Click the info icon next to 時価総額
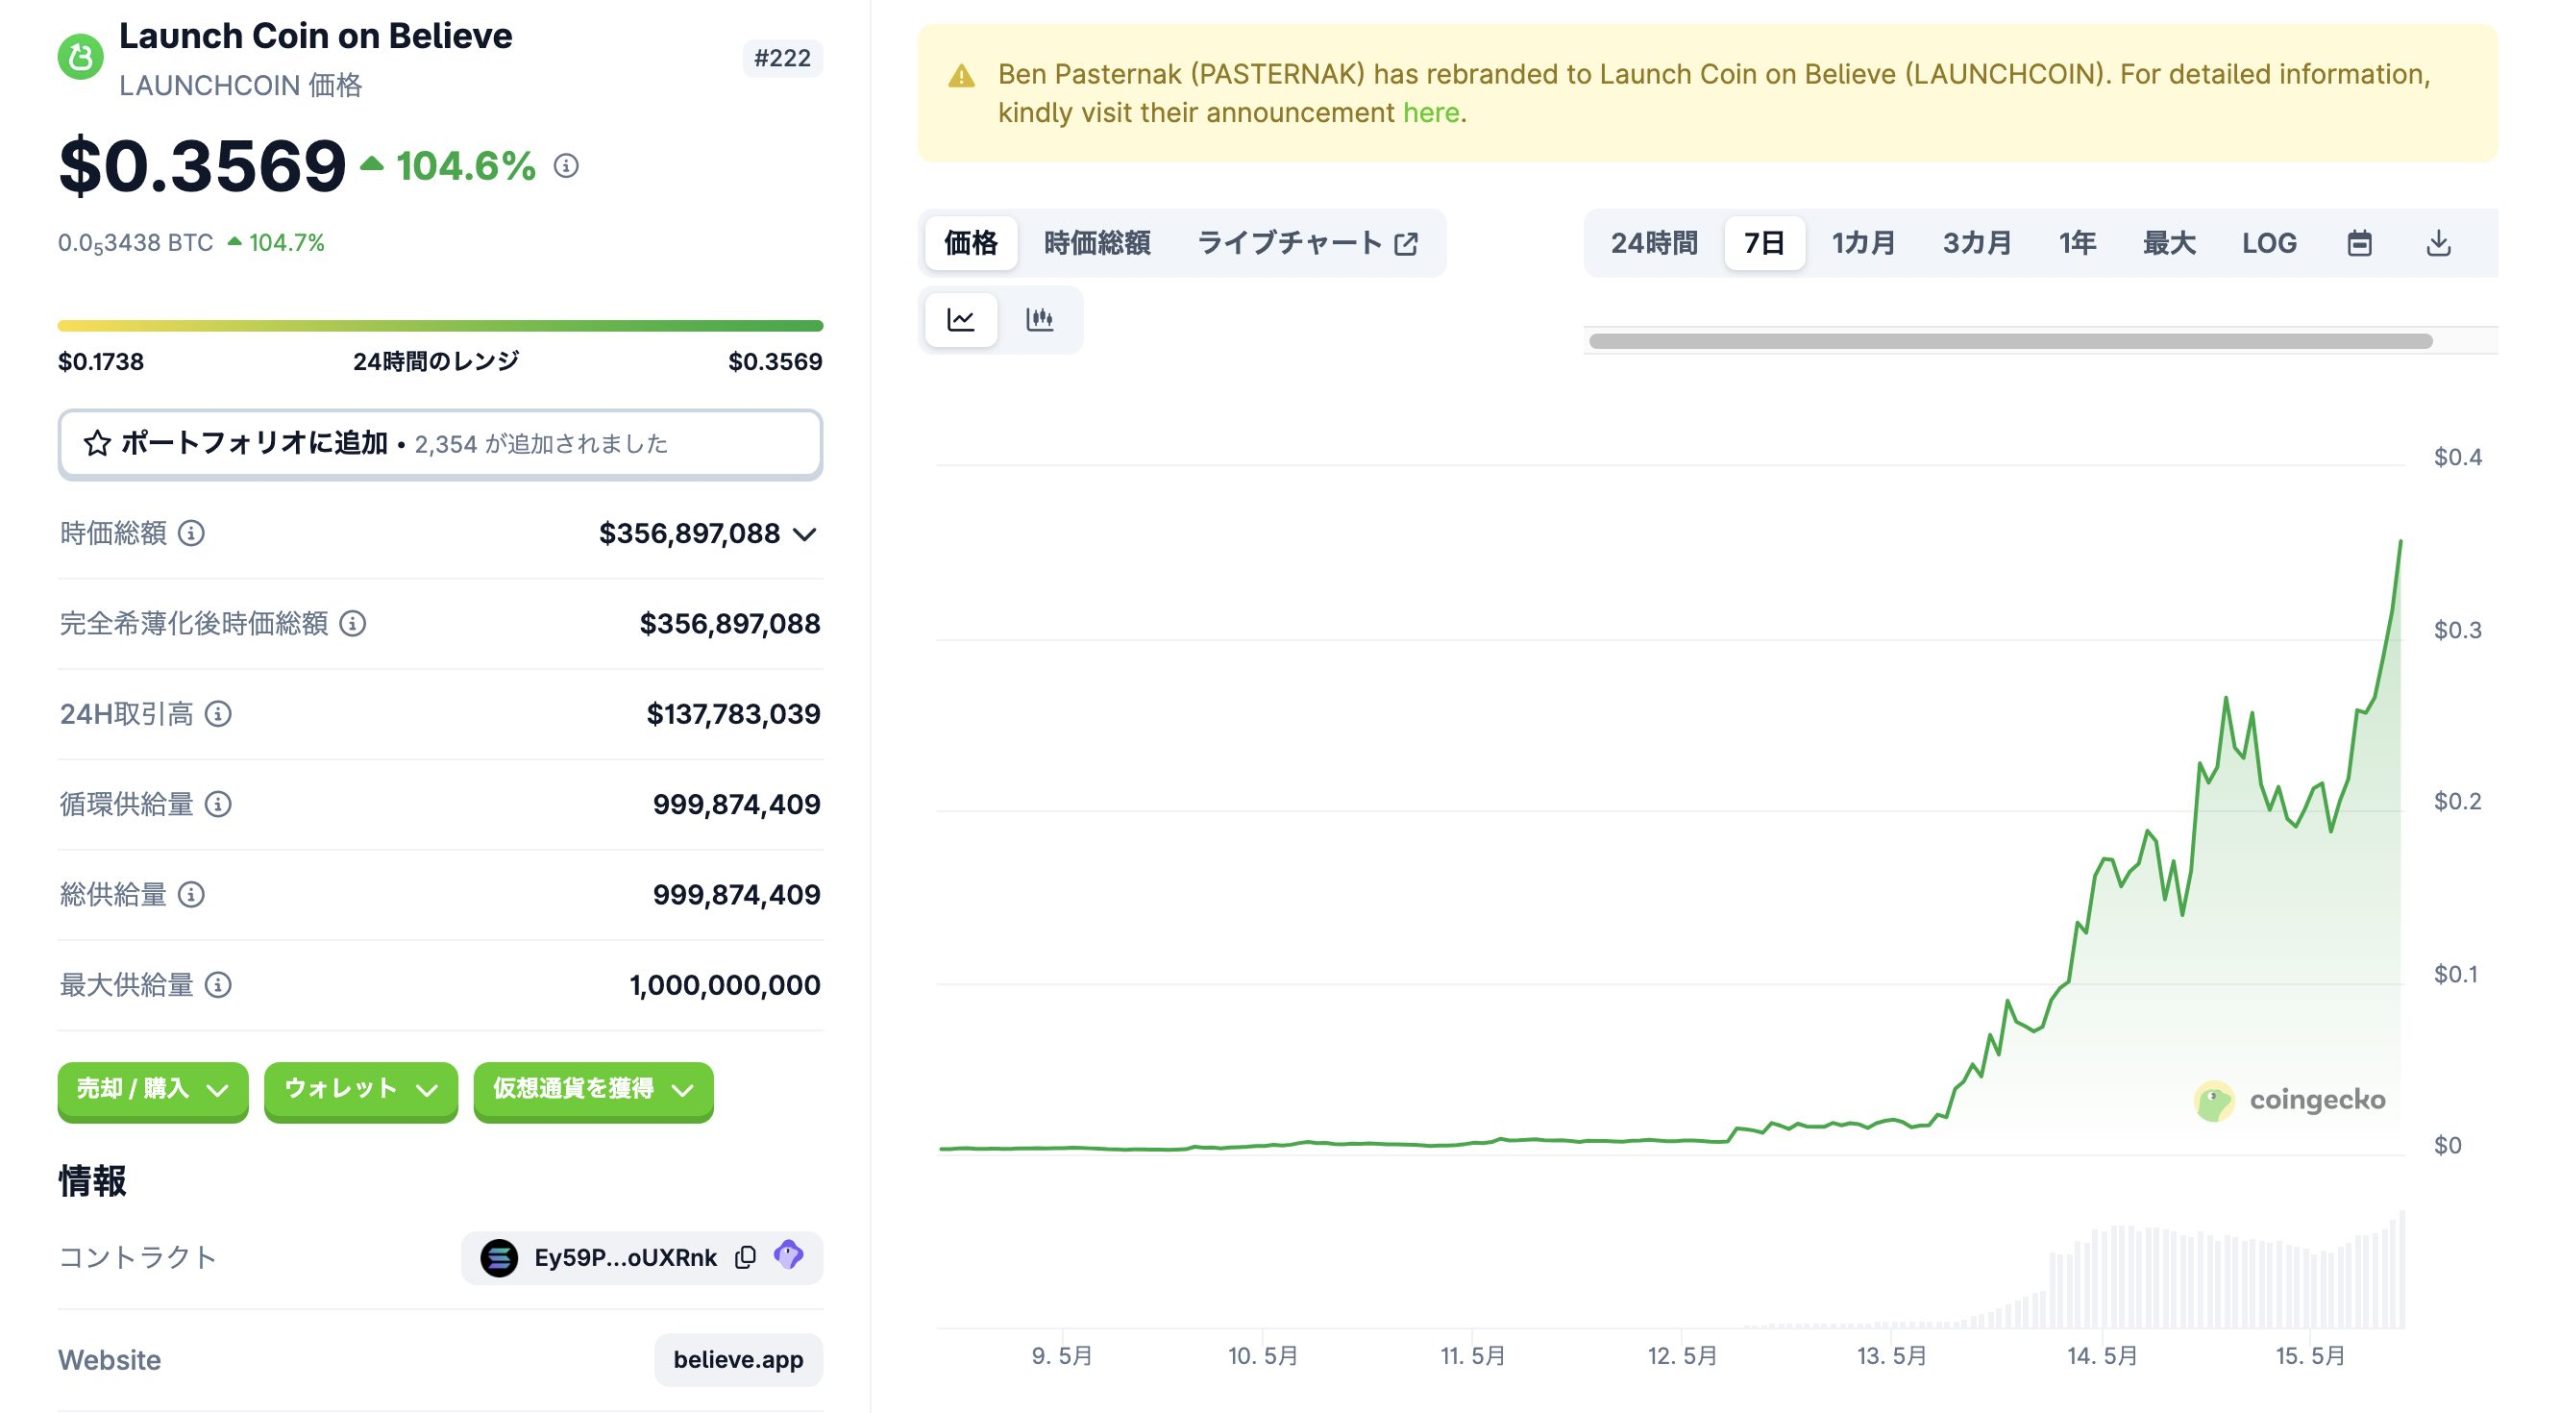 pos(191,533)
